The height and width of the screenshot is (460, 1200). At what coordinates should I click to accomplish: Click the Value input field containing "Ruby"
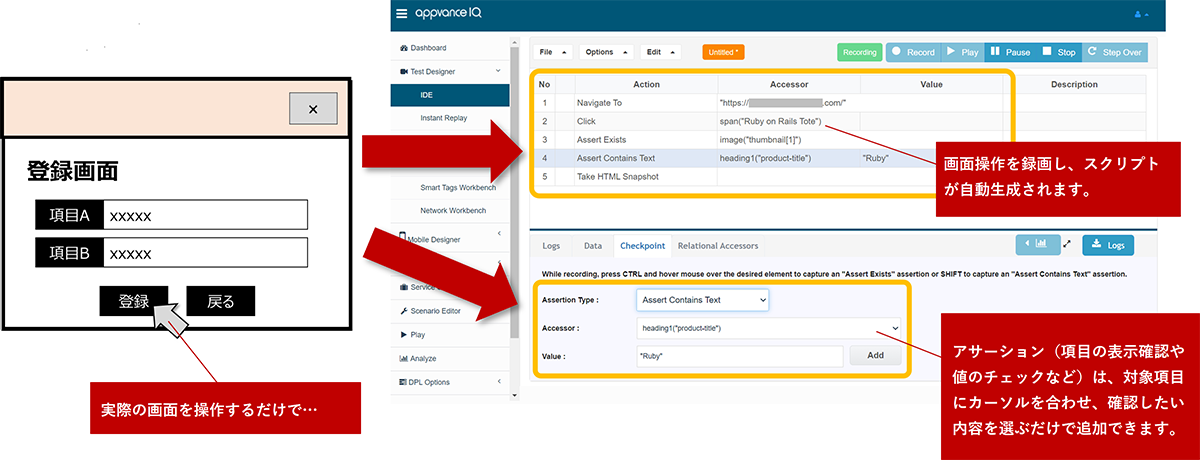[x=739, y=356]
